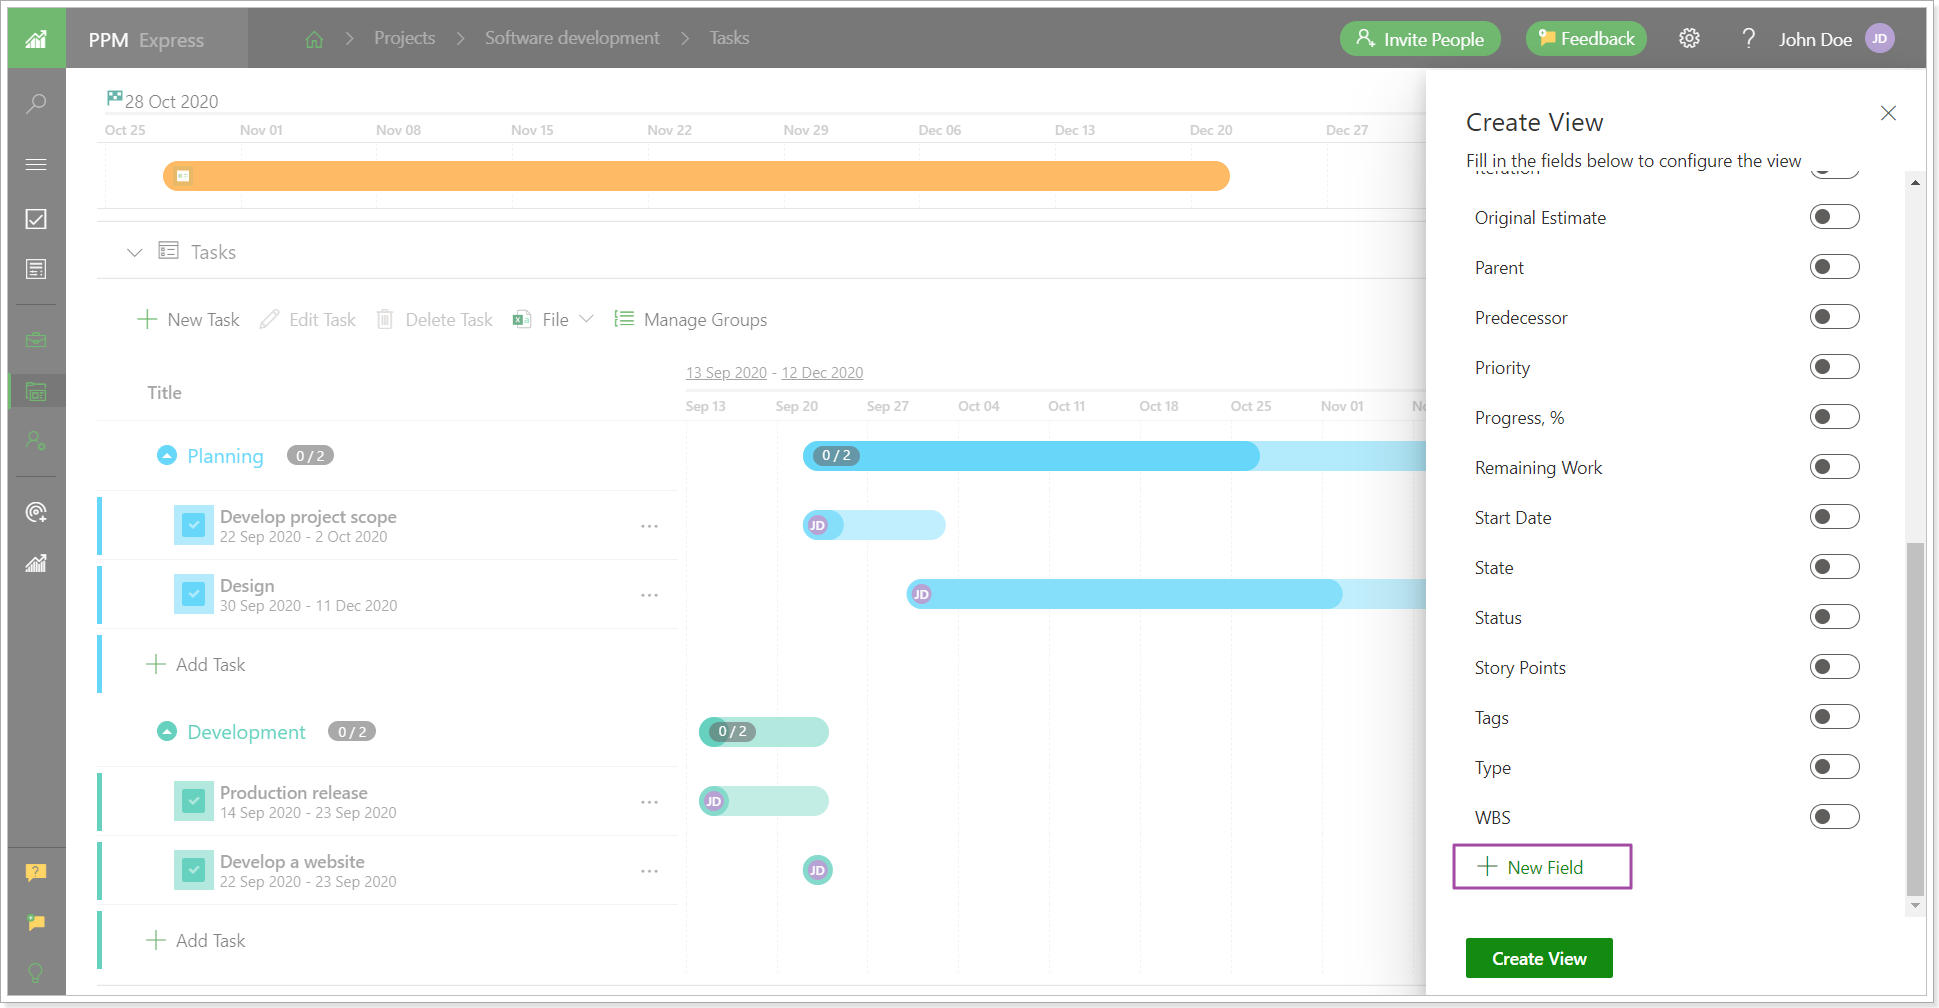The width and height of the screenshot is (1939, 1008).
Task: Open the search panel in the sidebar
Action: pos(36,103)
